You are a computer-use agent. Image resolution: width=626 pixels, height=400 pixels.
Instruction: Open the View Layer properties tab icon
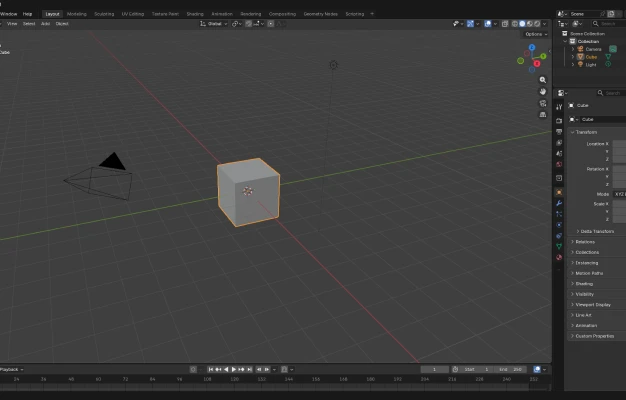(x=559, y=143)
